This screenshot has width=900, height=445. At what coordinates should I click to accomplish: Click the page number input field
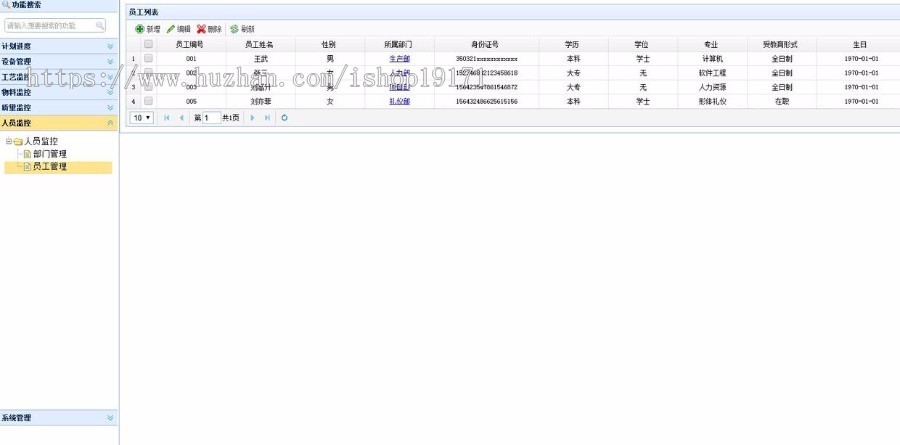212,118
